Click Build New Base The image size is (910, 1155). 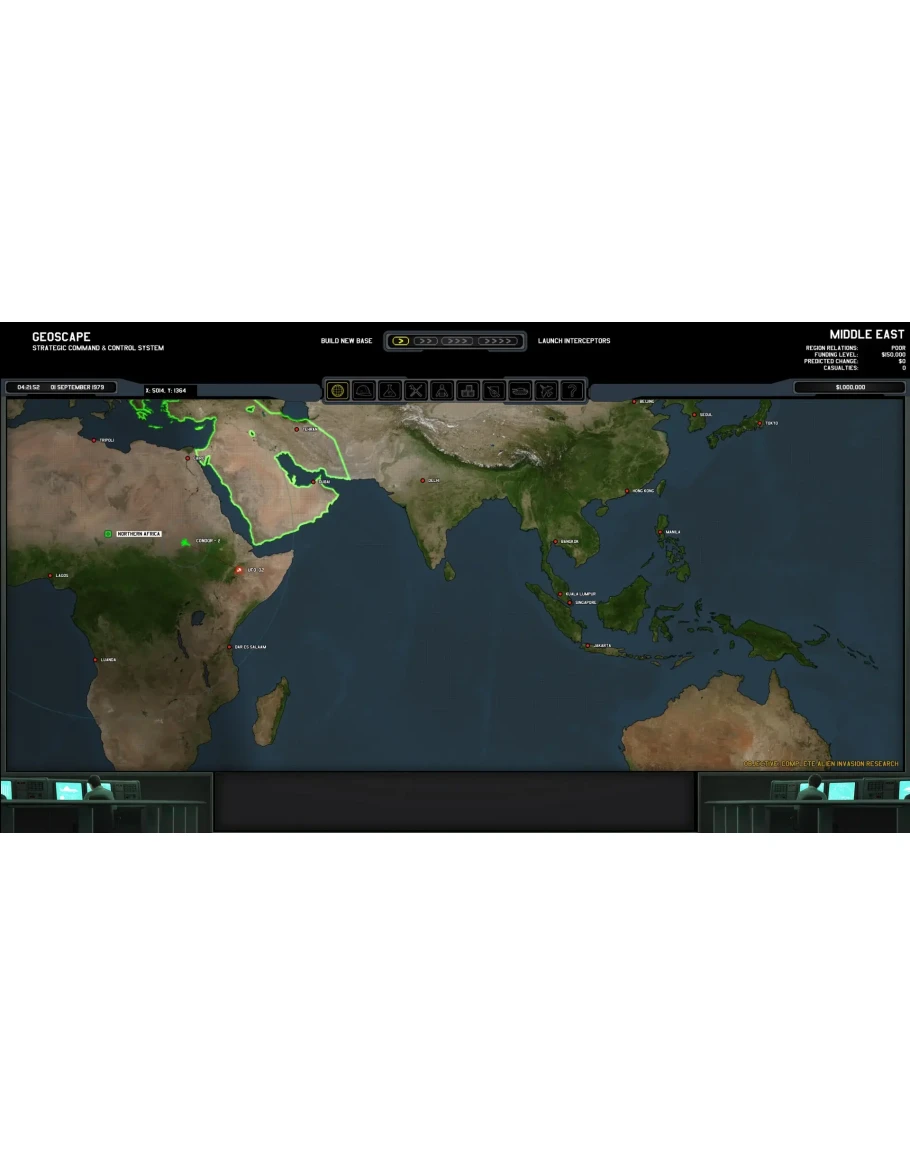point(346,341)
